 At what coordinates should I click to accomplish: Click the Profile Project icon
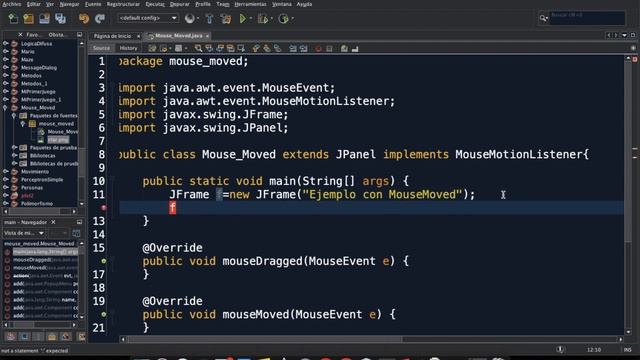point(283,18)
